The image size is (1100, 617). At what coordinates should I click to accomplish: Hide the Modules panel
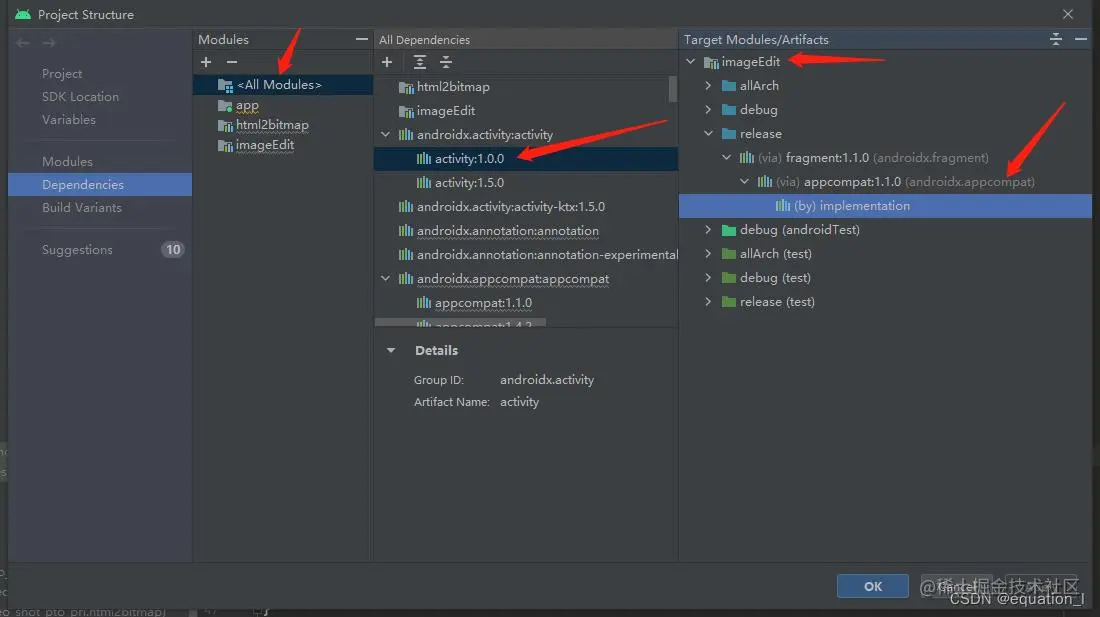click(x=362, y=39)
